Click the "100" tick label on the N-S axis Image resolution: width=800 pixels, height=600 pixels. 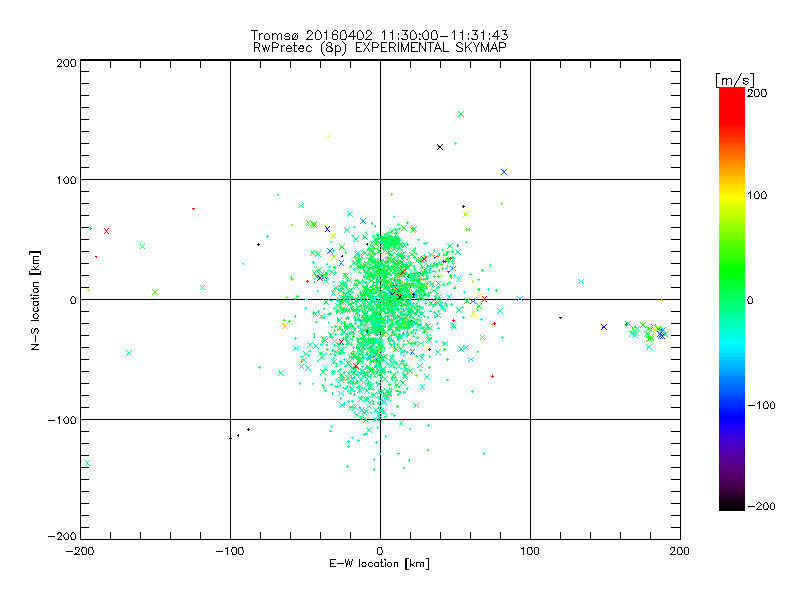66,180
